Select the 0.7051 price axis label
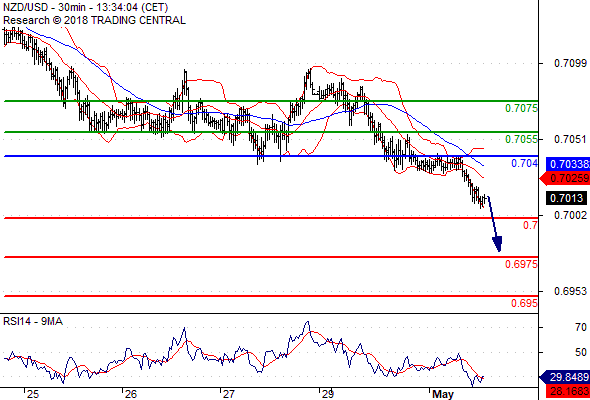This screenshot has height=400, width=590. [x=570, y=139]
